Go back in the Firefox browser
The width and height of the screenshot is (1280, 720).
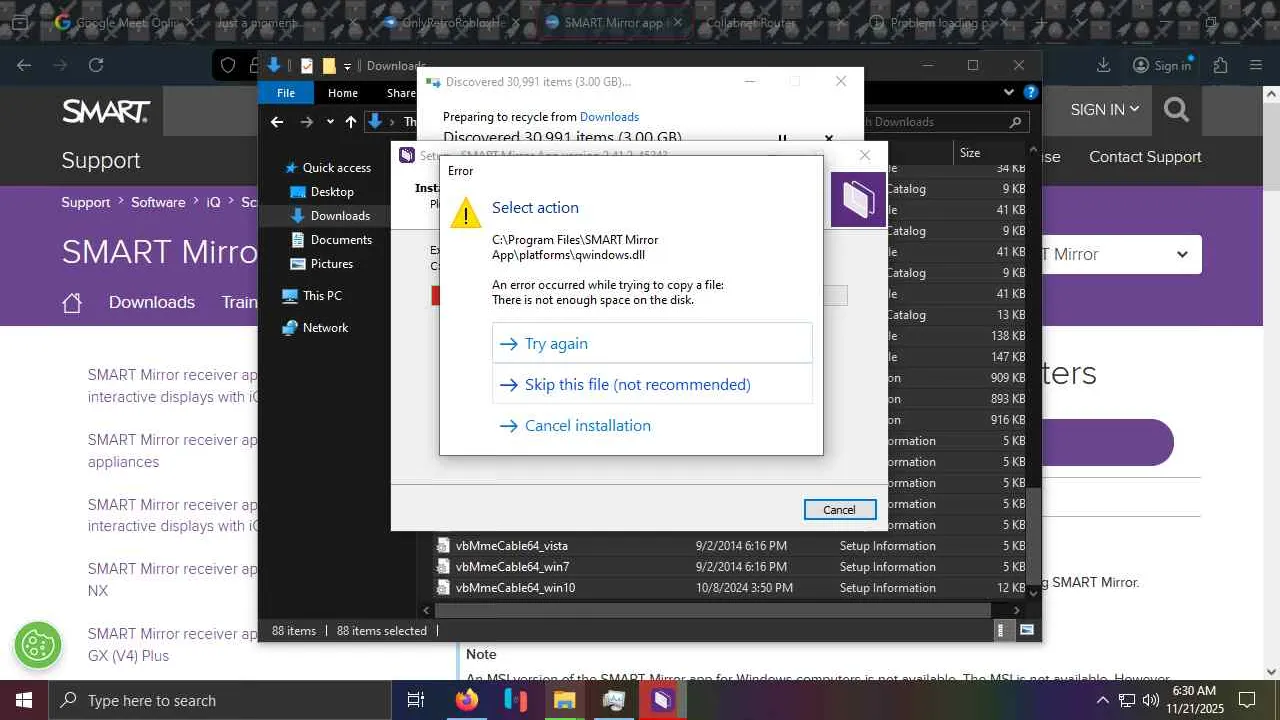click(x=24, y=65)
